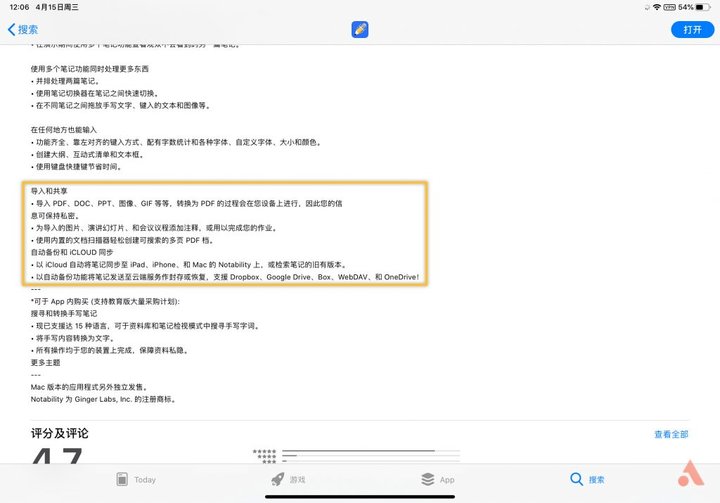Go back to 搜索 results

23,30
